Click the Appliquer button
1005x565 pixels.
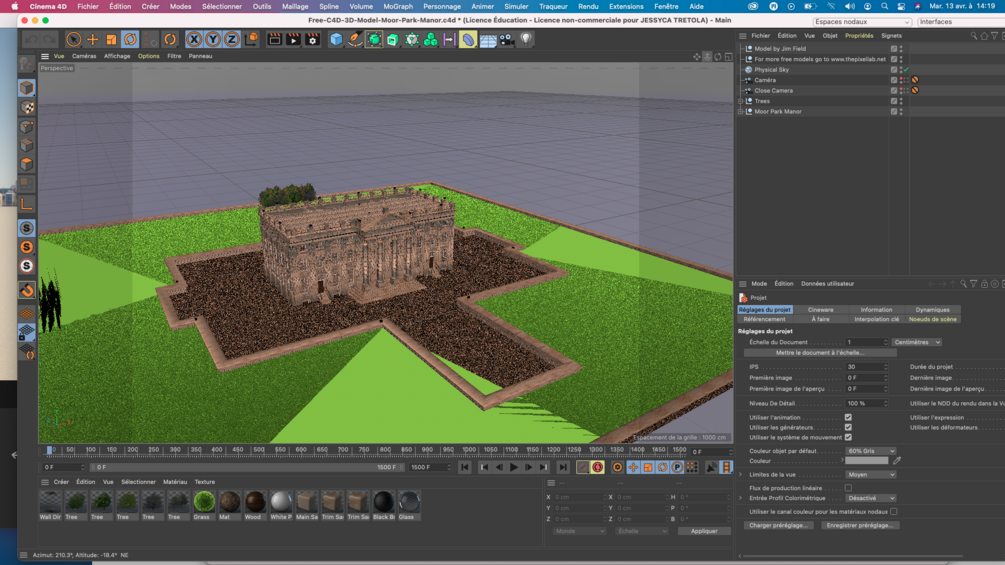[x=704, y=531]
